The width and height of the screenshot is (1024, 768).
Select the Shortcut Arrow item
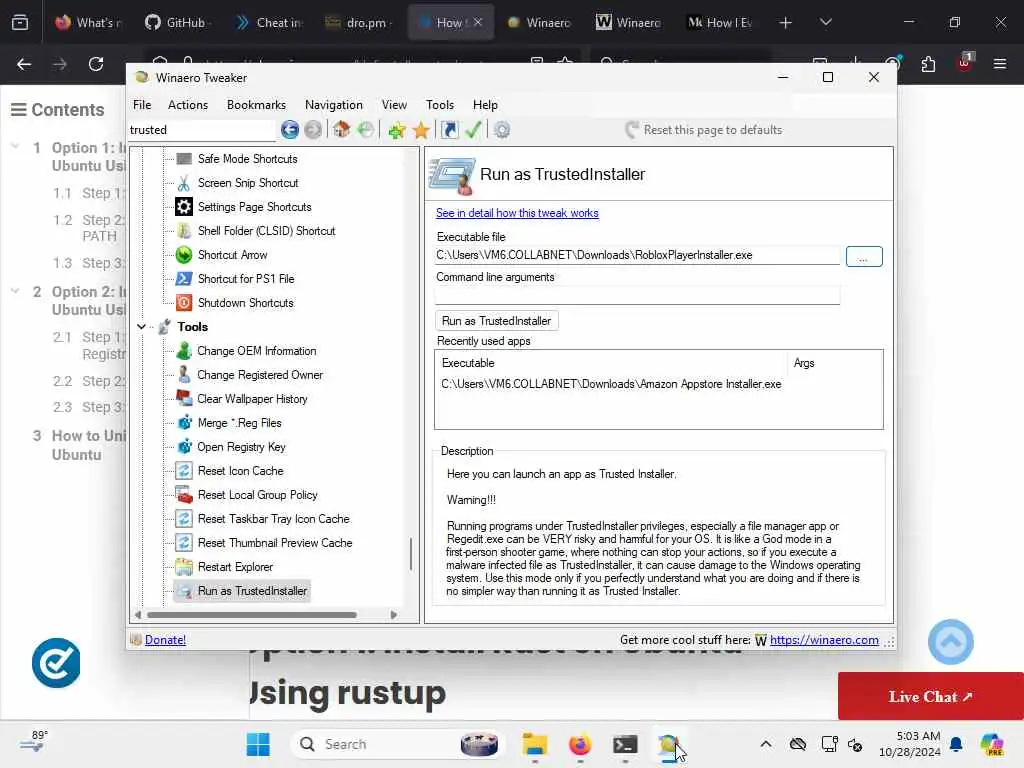(232, 255)
